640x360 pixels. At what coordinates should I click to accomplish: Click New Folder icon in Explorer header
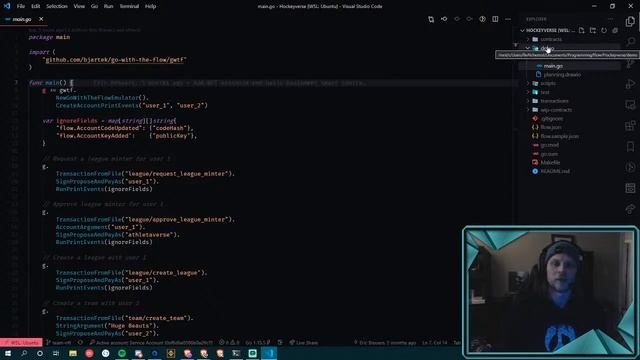[593, 31]
